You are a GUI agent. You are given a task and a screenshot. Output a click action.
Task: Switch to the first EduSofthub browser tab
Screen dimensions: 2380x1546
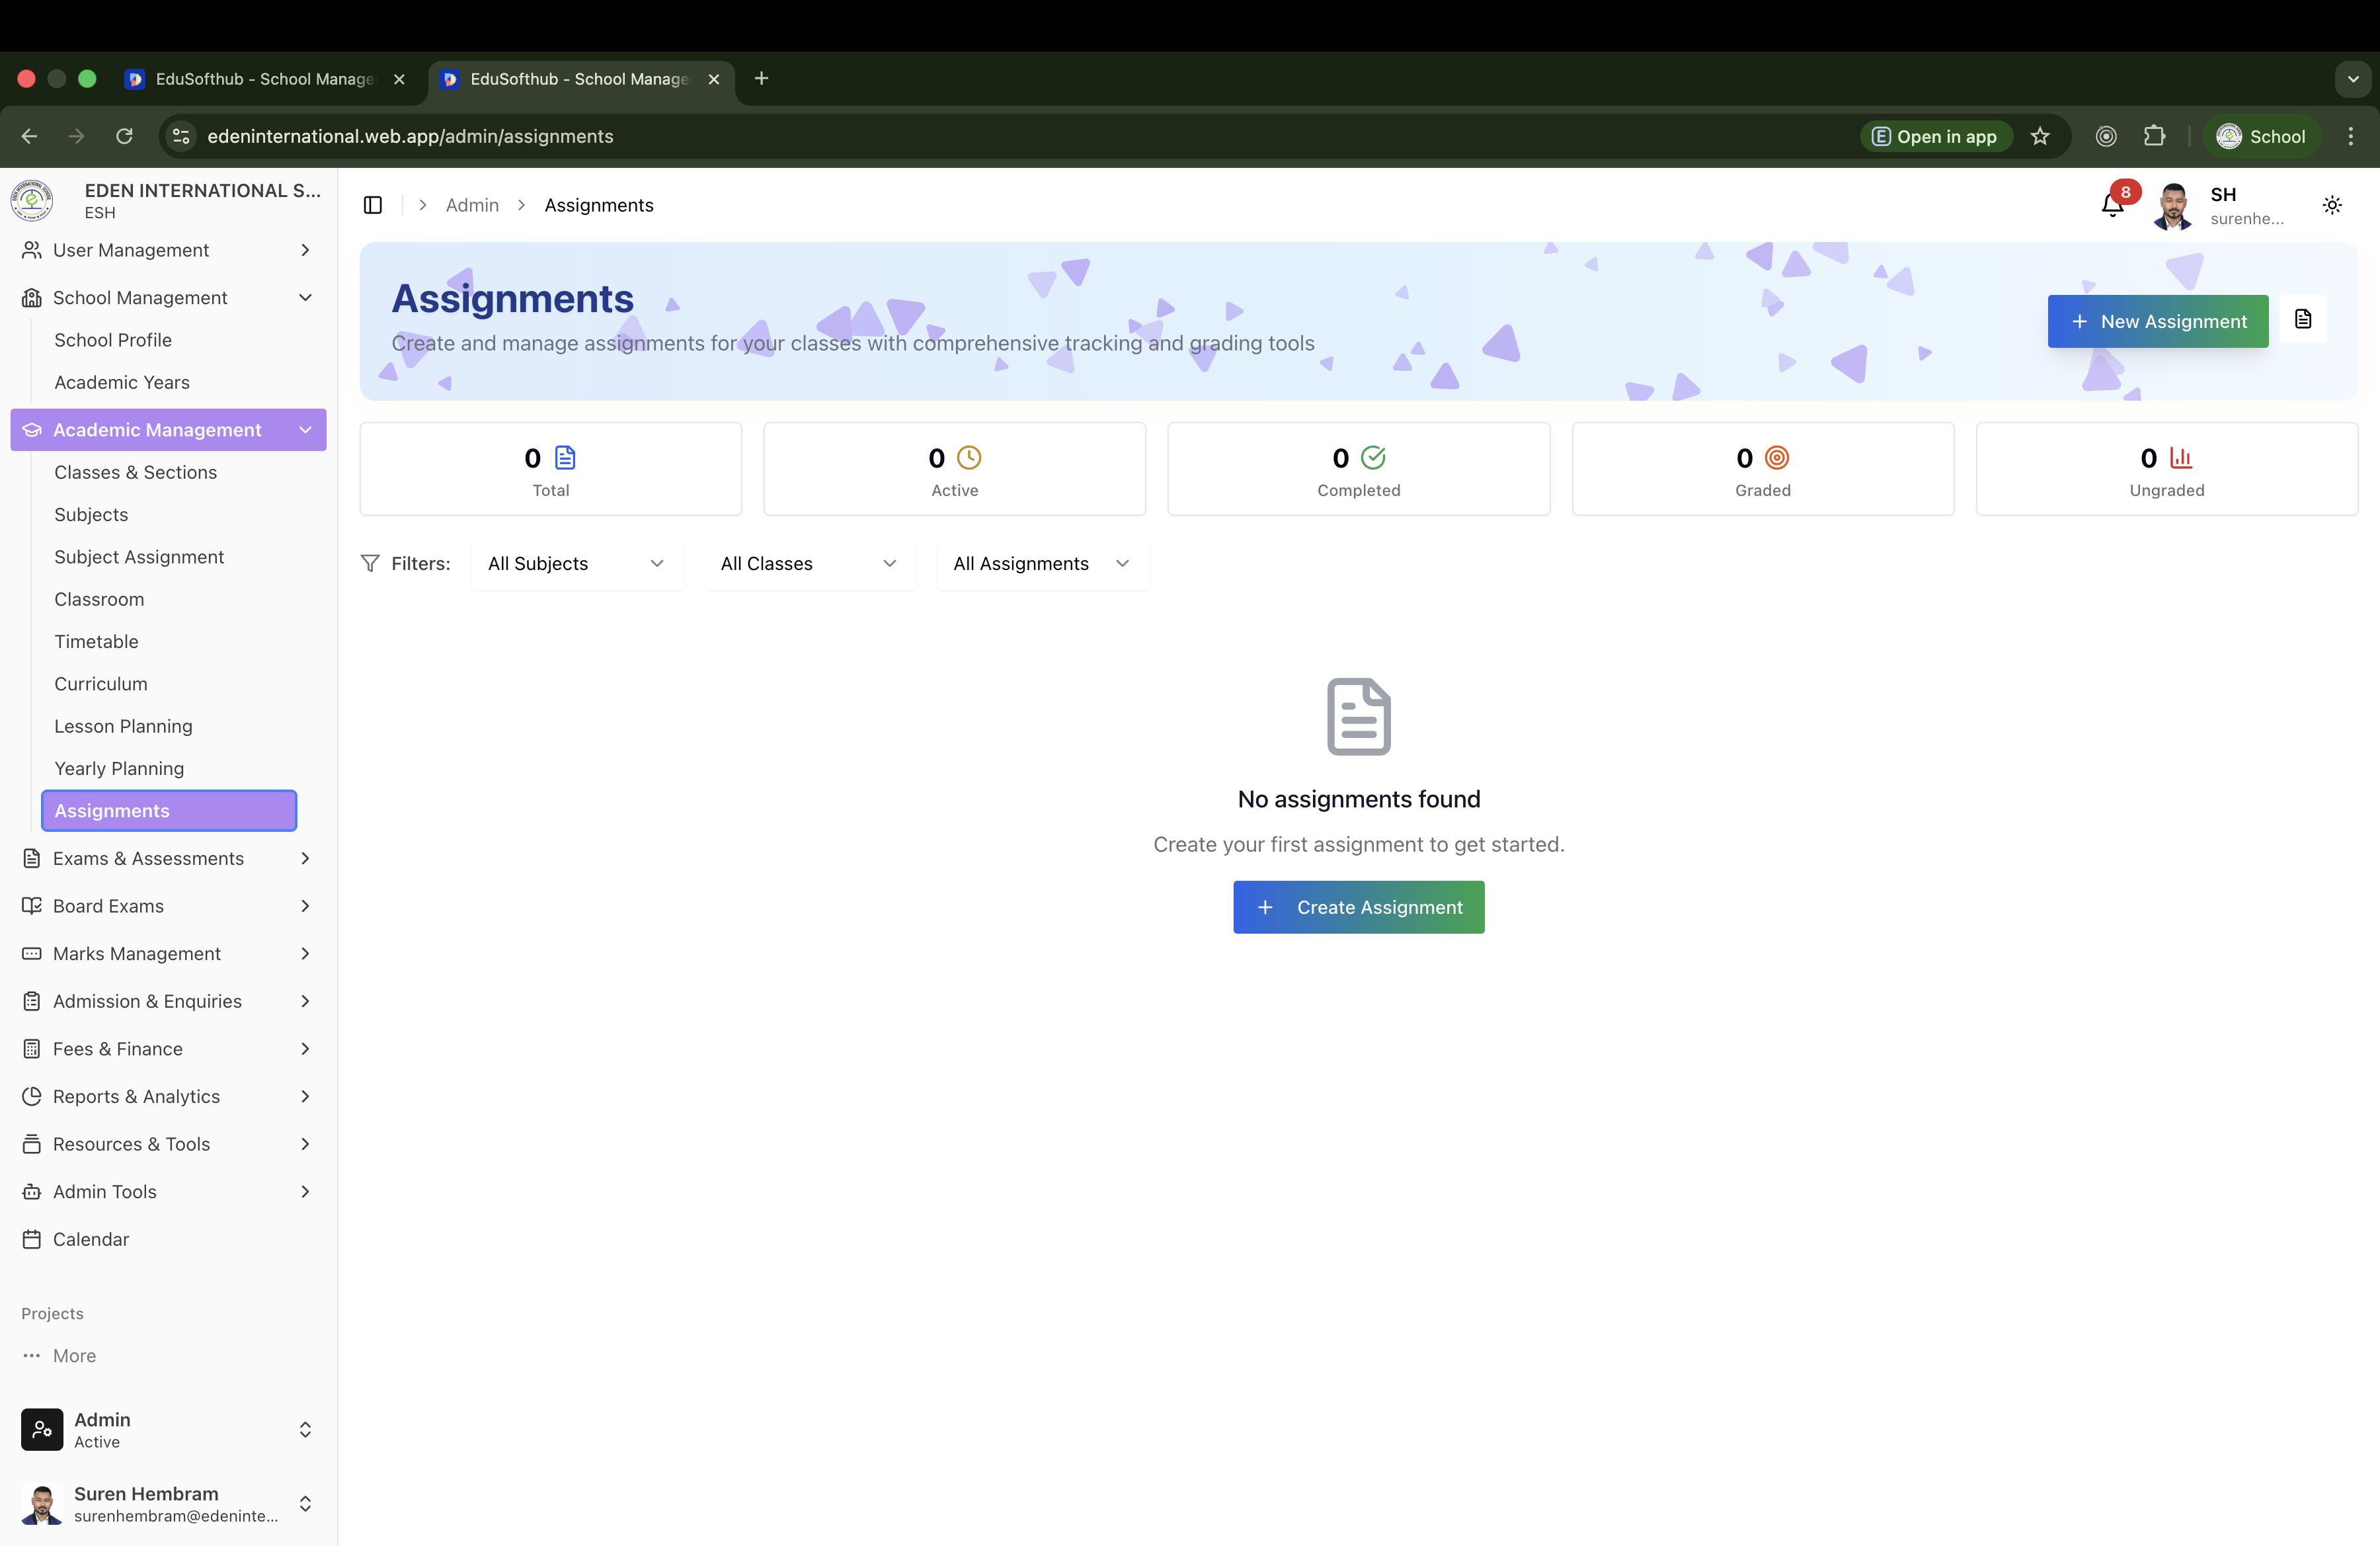(x=264, y=79)
